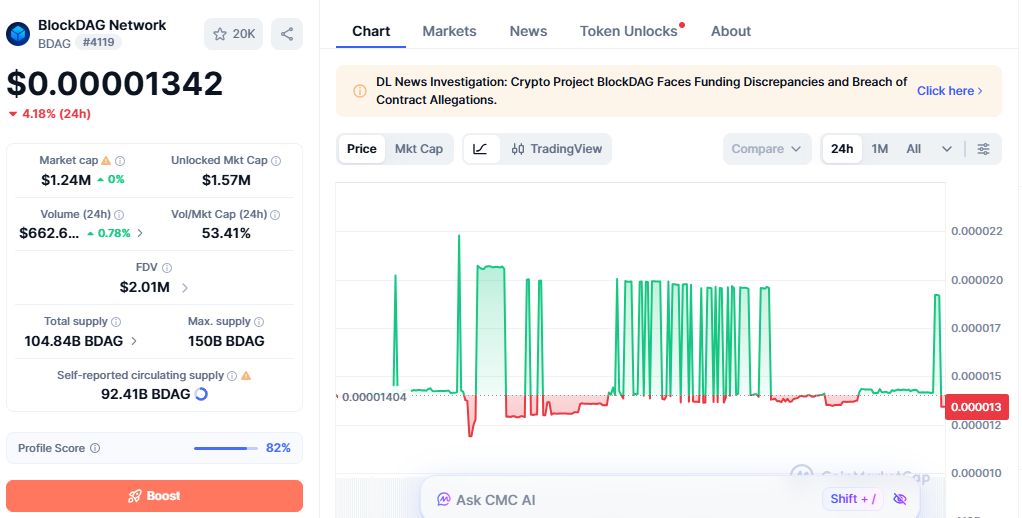Click the 0.000017 y-axis label
The width and height of the screenshot is (1022, 518).
(976, 328)
